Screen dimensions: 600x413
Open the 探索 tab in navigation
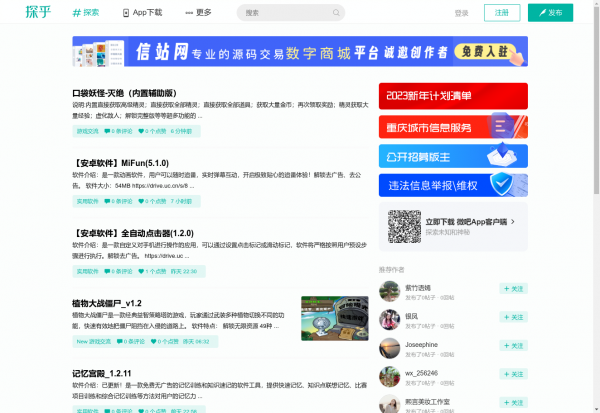point(86,13)
